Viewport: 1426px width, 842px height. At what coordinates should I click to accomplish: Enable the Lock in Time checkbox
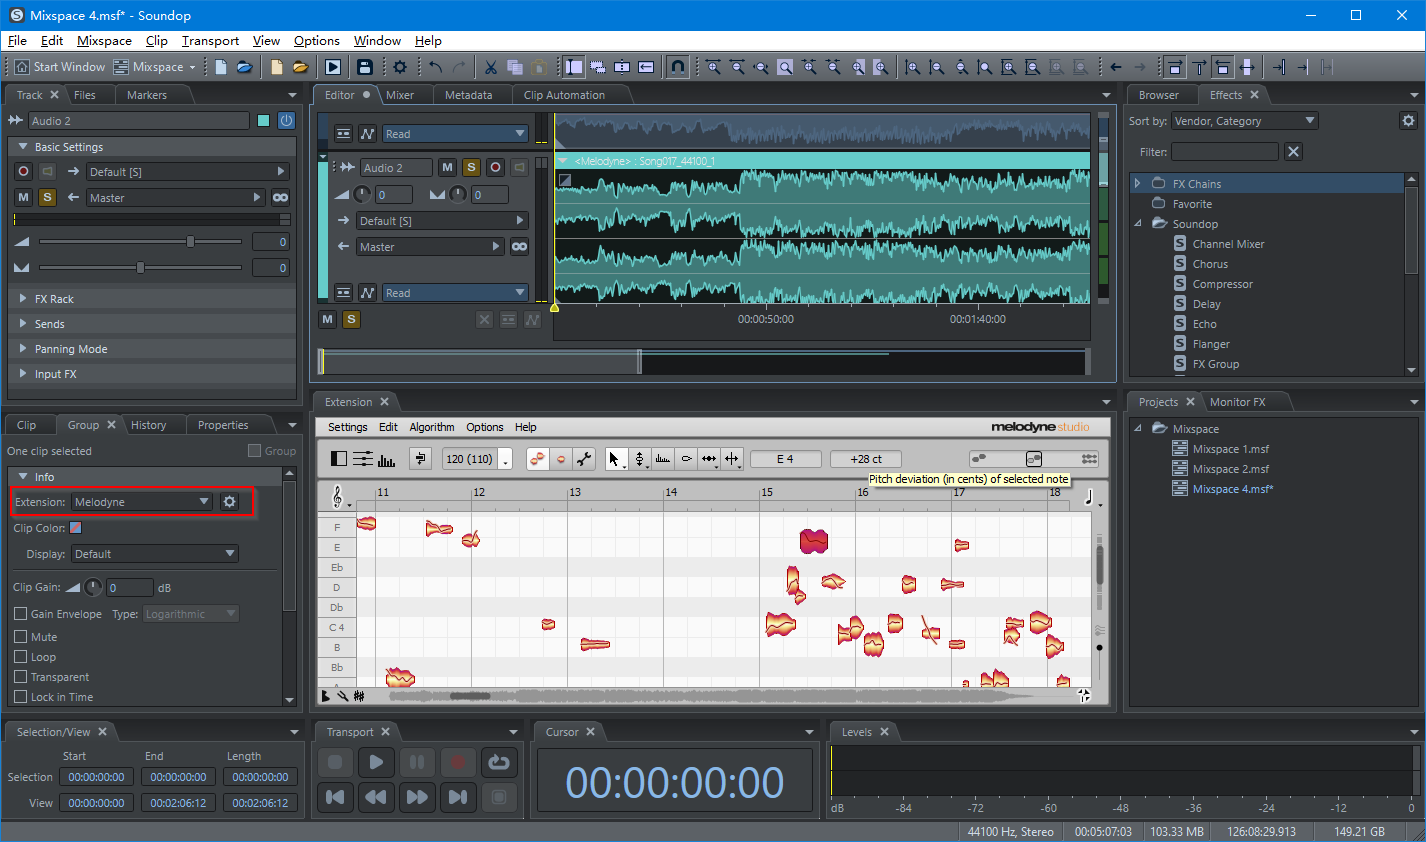click(x=21, y=697)
